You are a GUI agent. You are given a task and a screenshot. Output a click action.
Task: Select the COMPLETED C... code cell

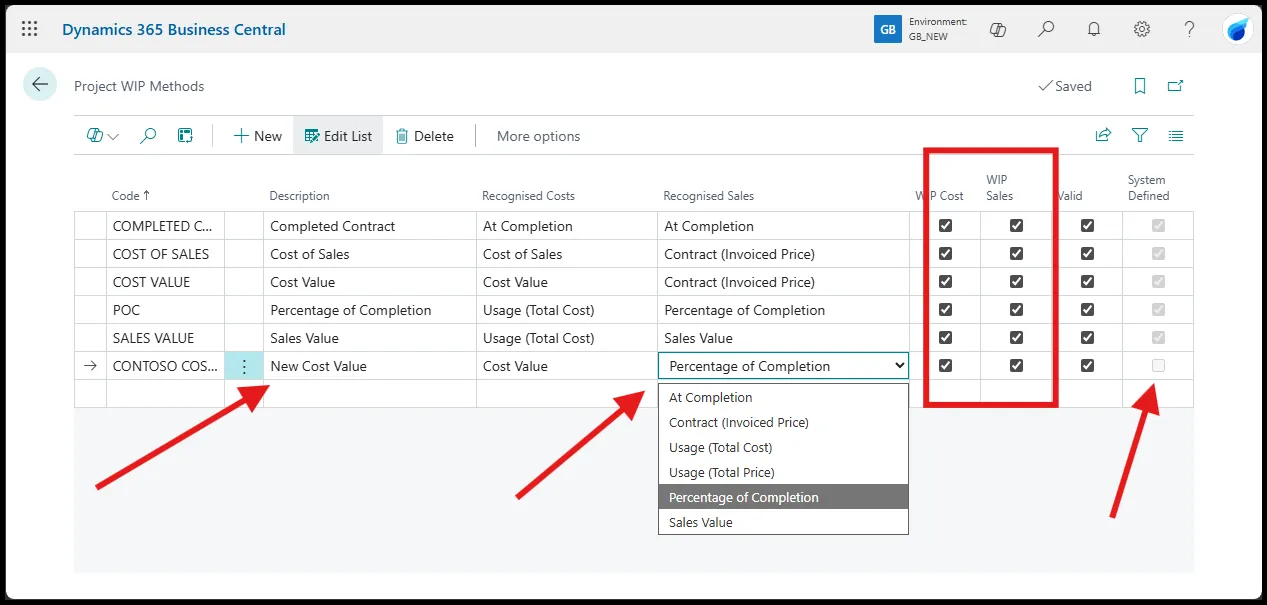tap(165, 226)
